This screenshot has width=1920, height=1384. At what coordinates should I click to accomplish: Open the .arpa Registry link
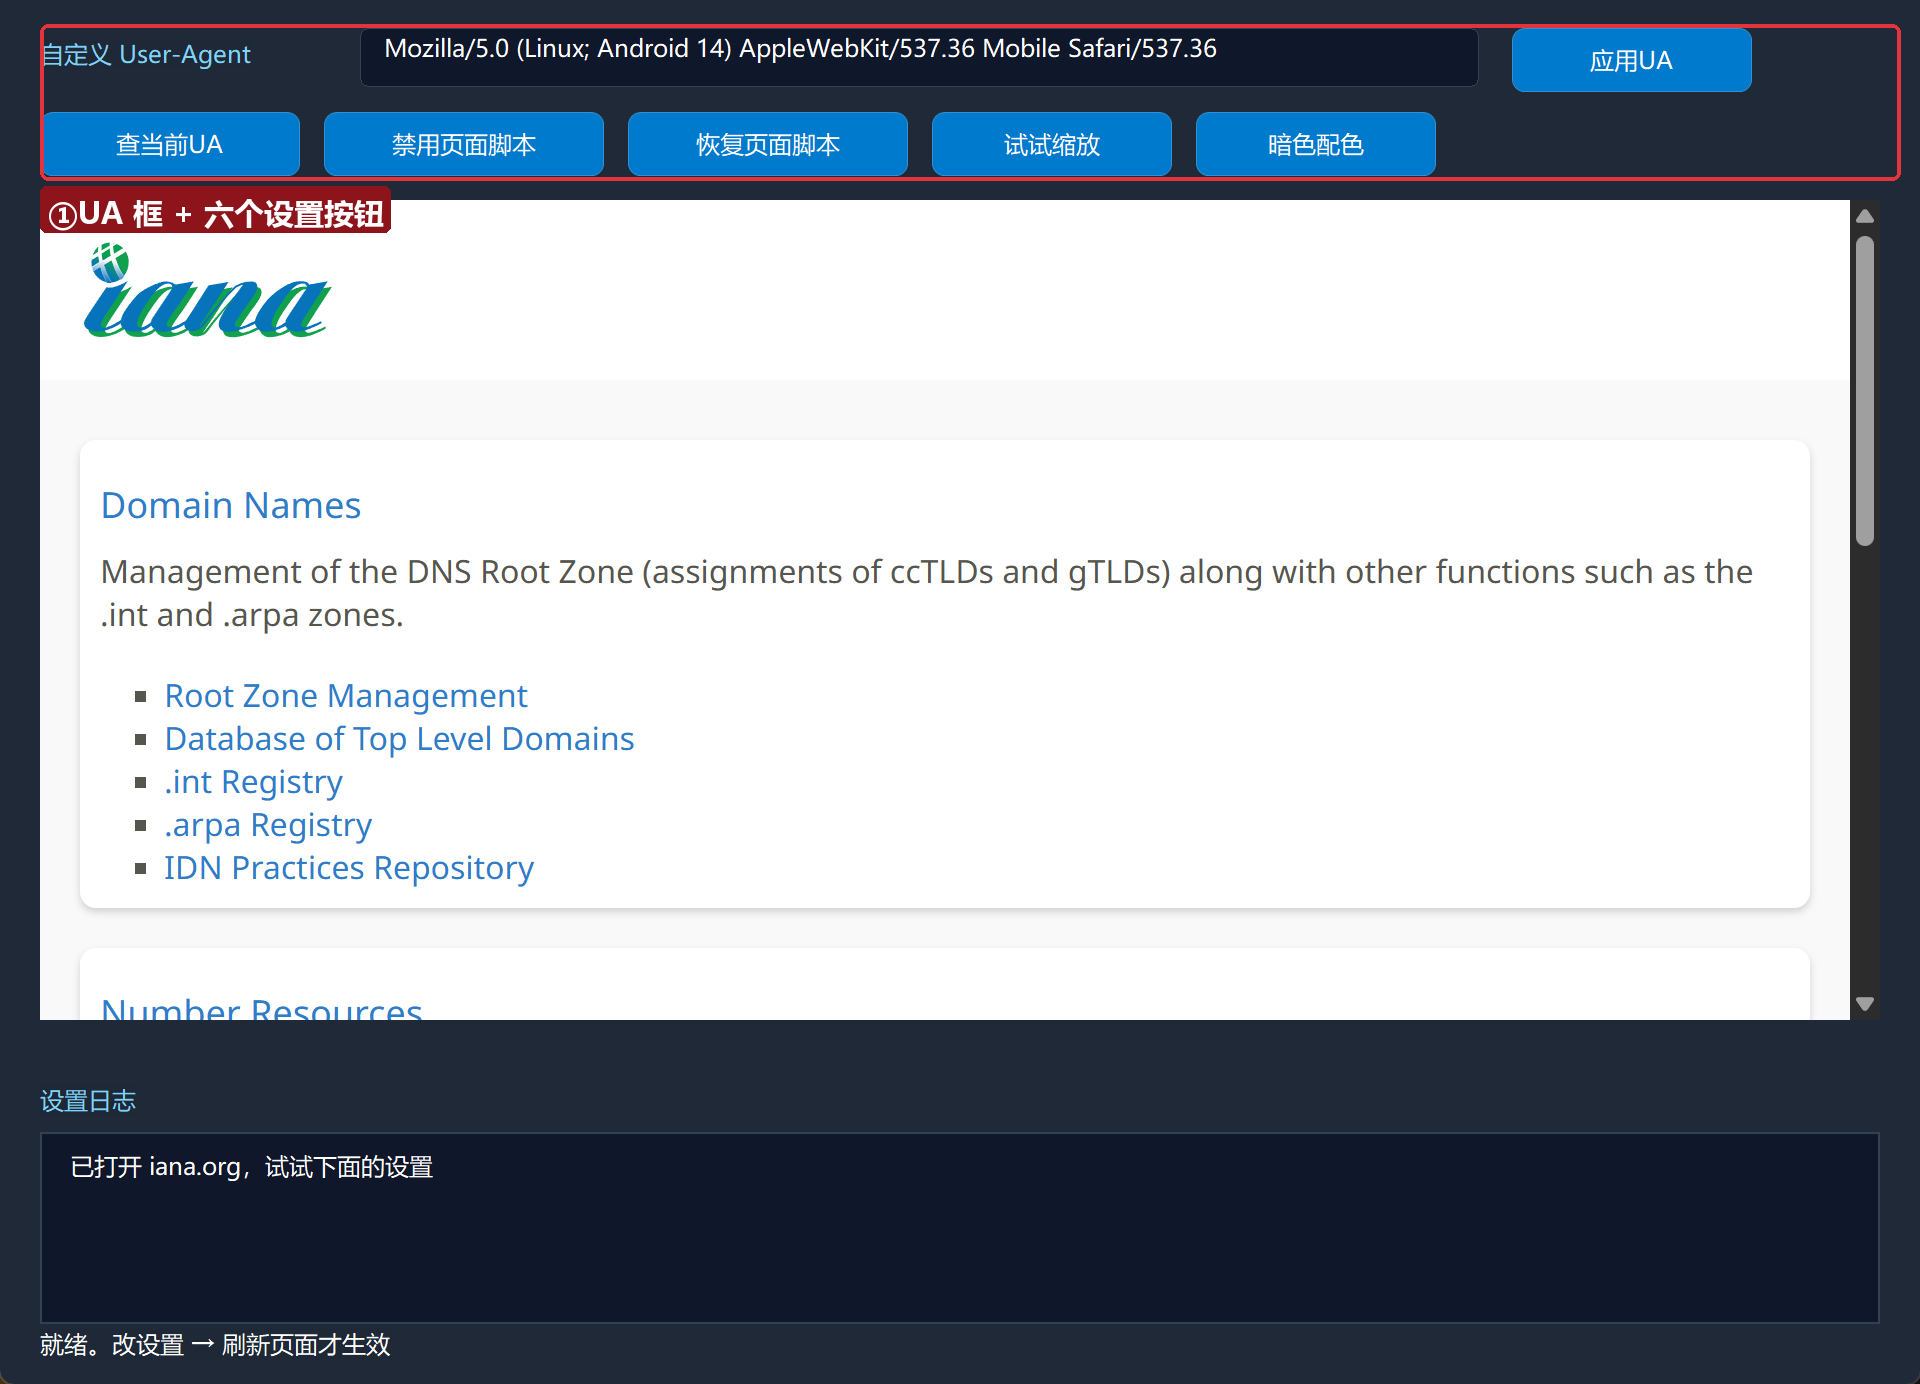coord(268,824)
